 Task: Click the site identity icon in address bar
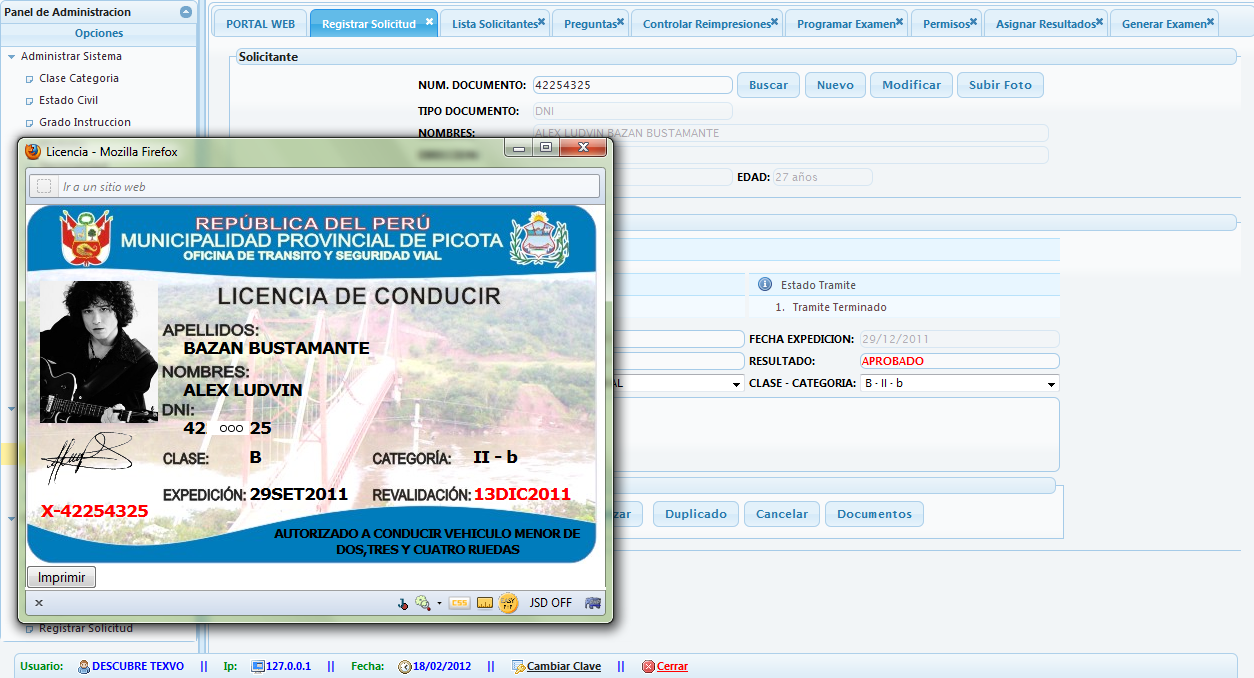click(44, 186)
